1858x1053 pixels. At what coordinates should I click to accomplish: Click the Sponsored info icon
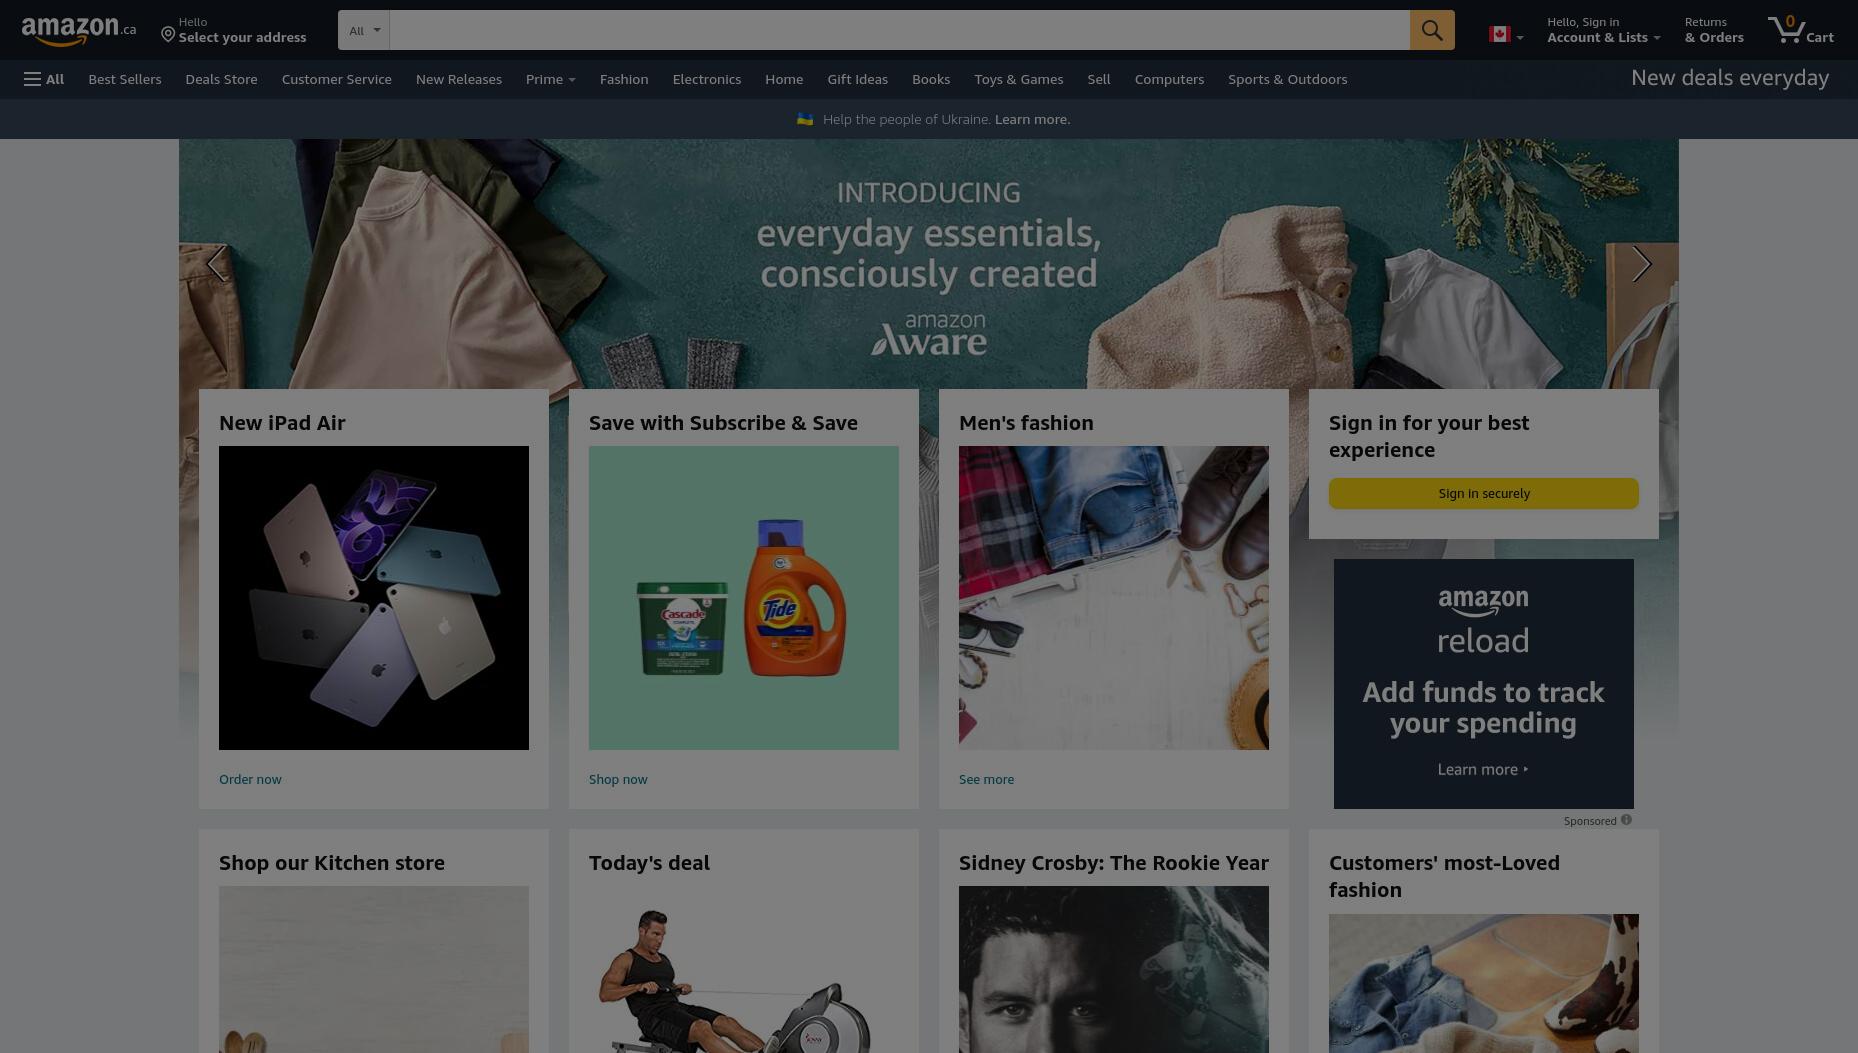pos(1626,820)
